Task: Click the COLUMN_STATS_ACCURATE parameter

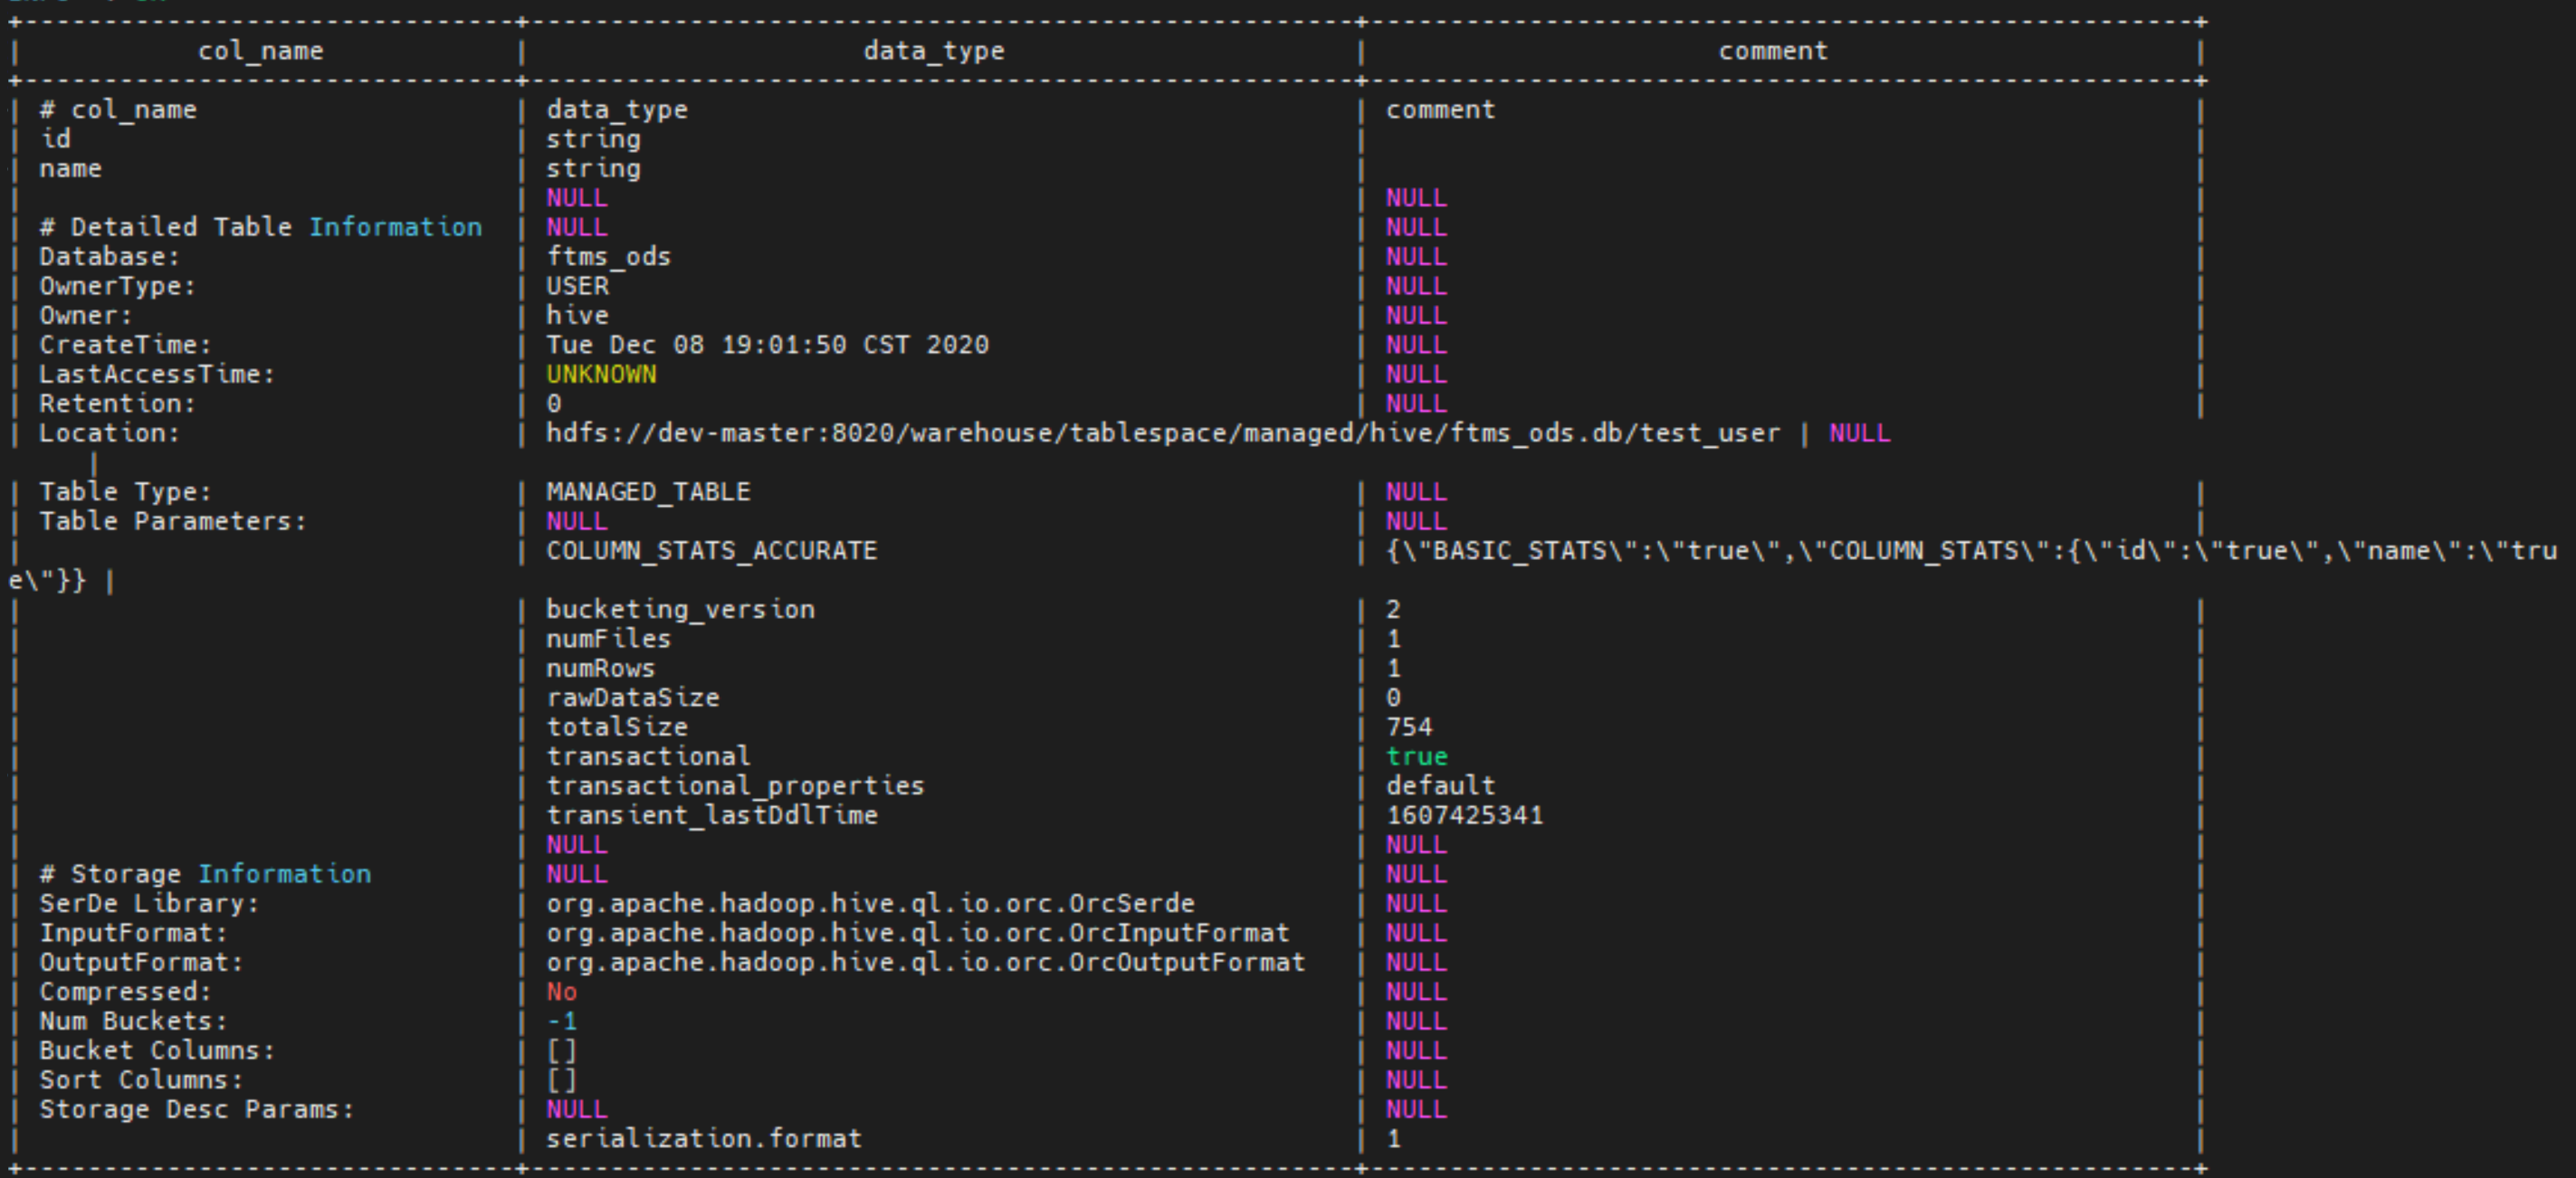Action: [711, 551]
